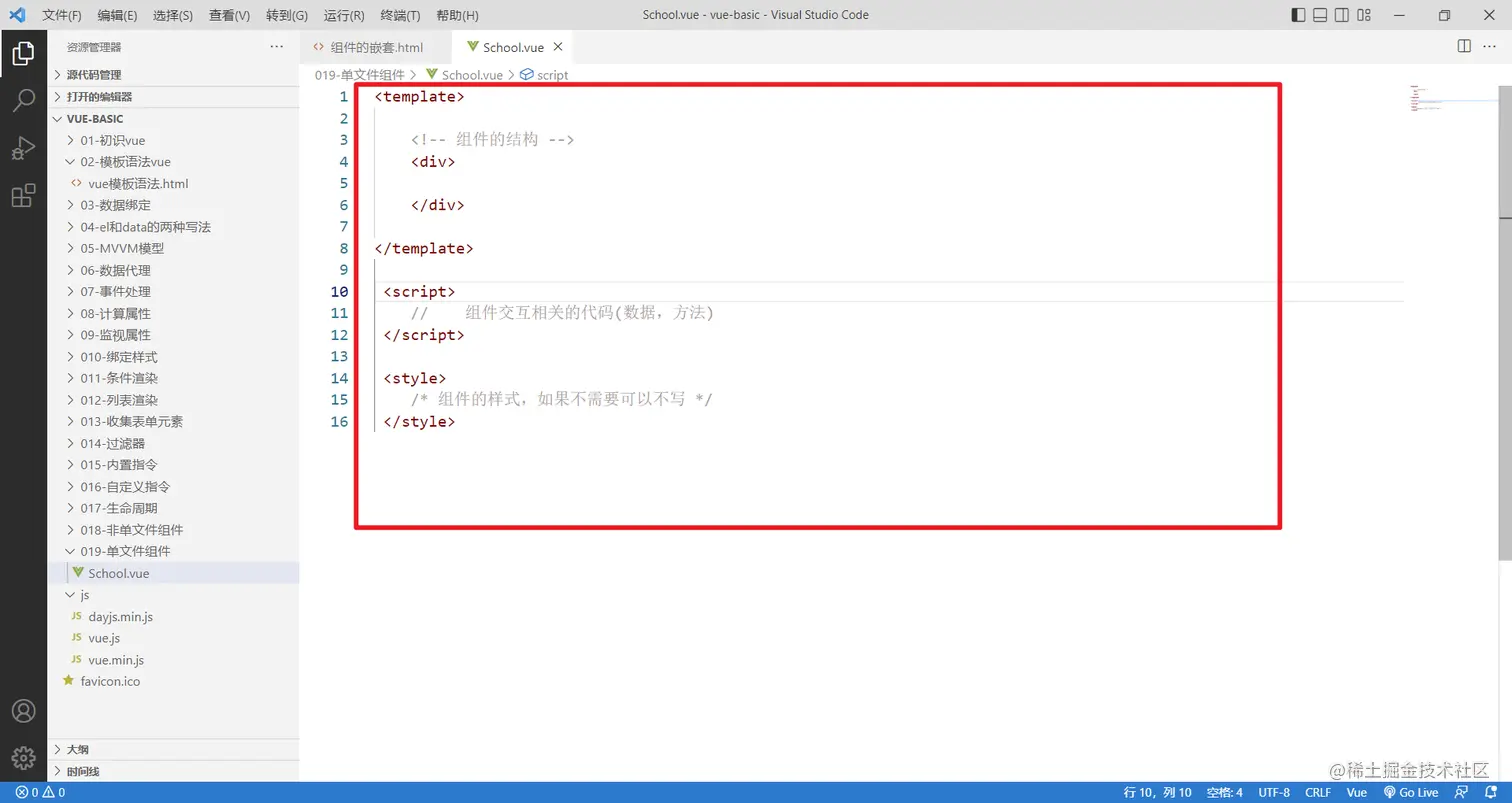Expand the 010-绑定样式 folder
This screenshot has height=803, width=1512.
coord(173,357)
